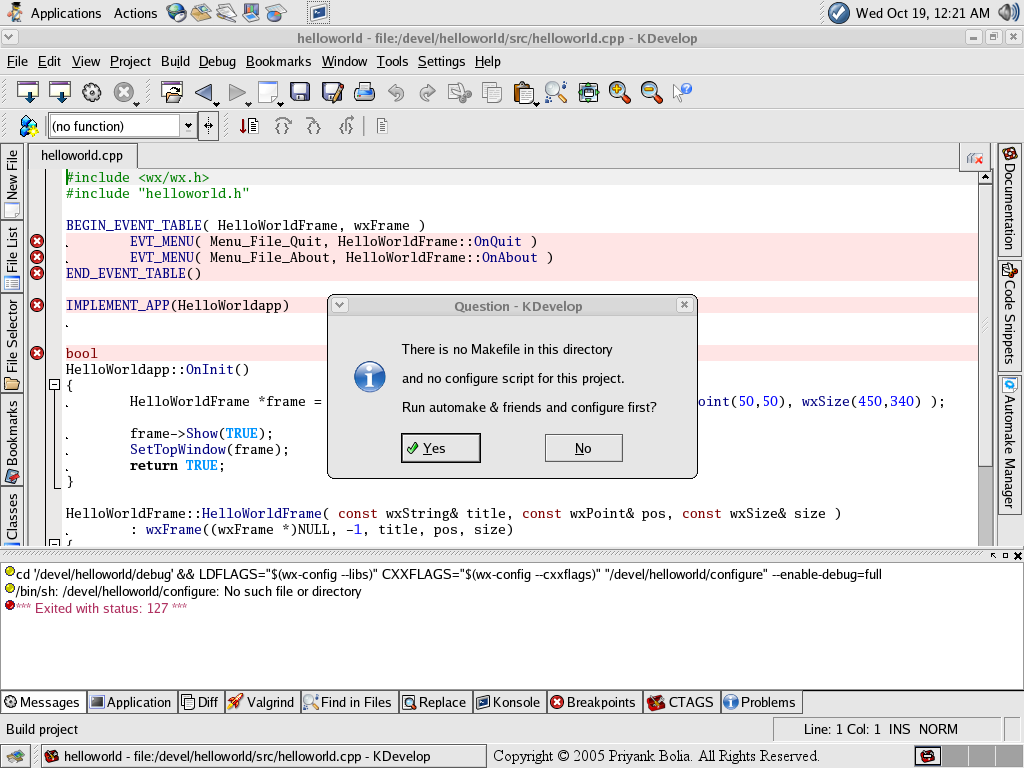Open the web browser globe launcher

(x=176, y=12)
